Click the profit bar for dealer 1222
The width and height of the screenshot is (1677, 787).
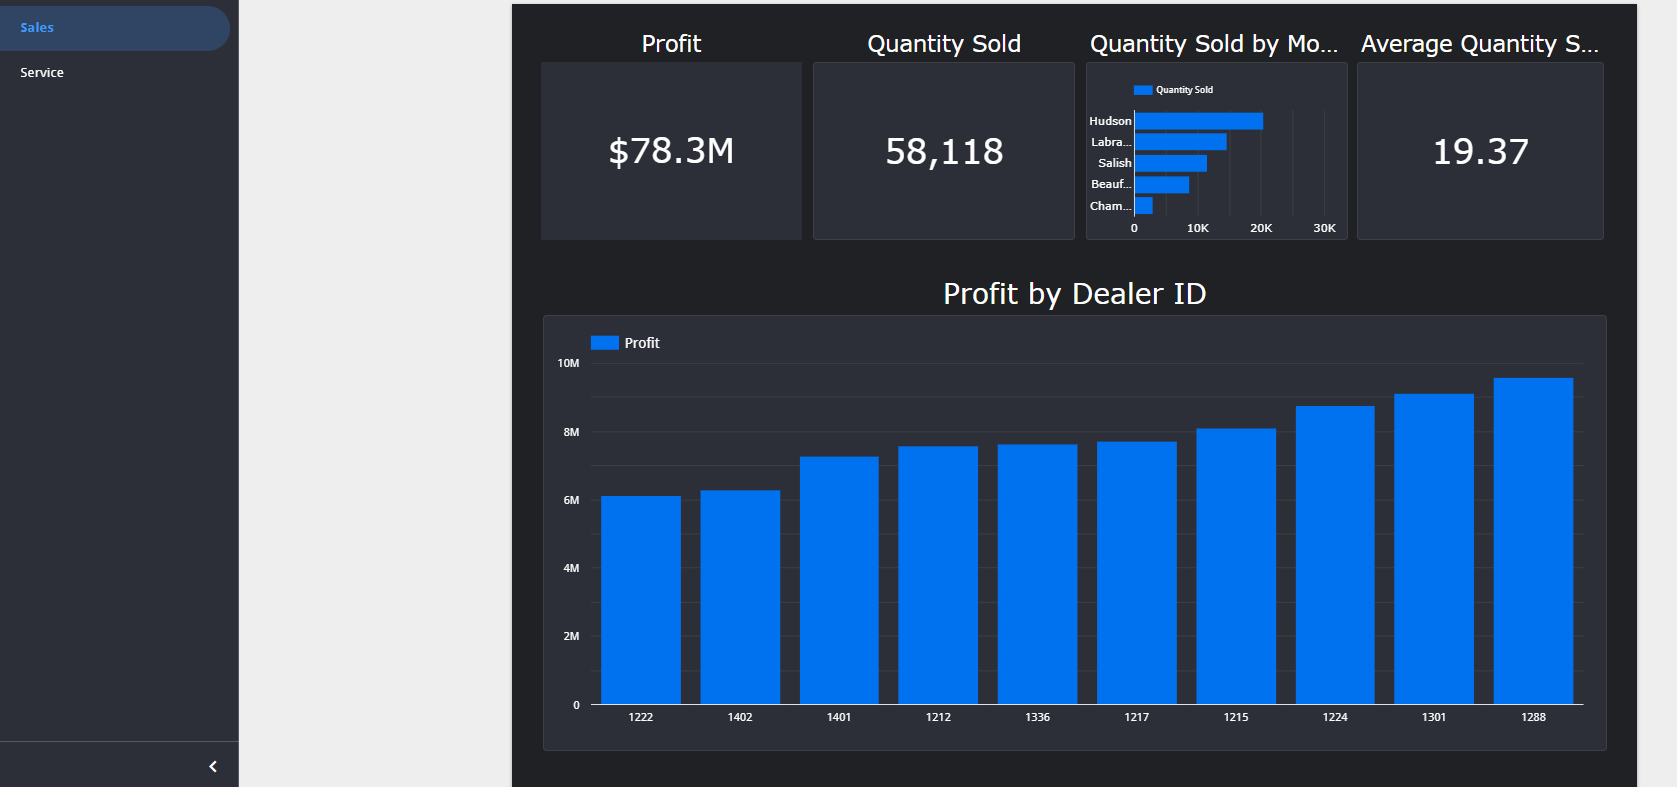[641, 600]
